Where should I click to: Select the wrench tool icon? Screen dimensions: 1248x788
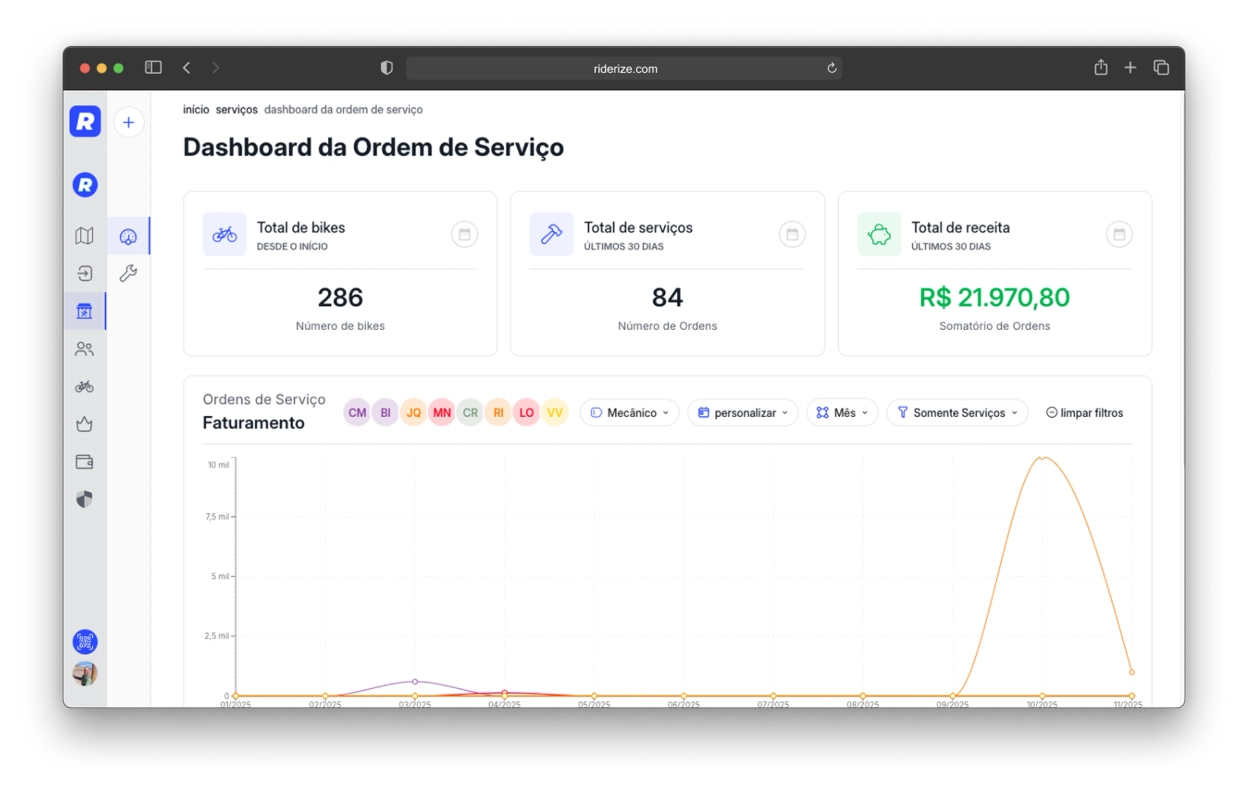[x=128, y=272]
